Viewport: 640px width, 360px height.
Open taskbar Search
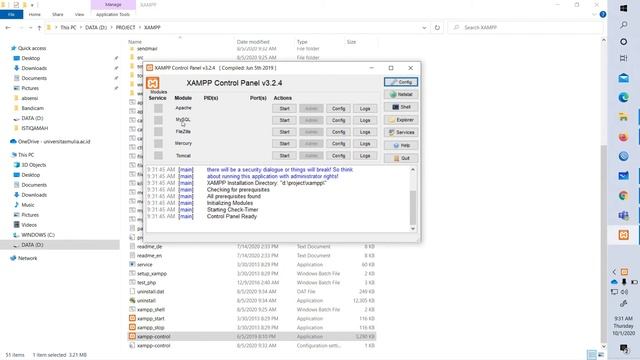coord(623,25)
